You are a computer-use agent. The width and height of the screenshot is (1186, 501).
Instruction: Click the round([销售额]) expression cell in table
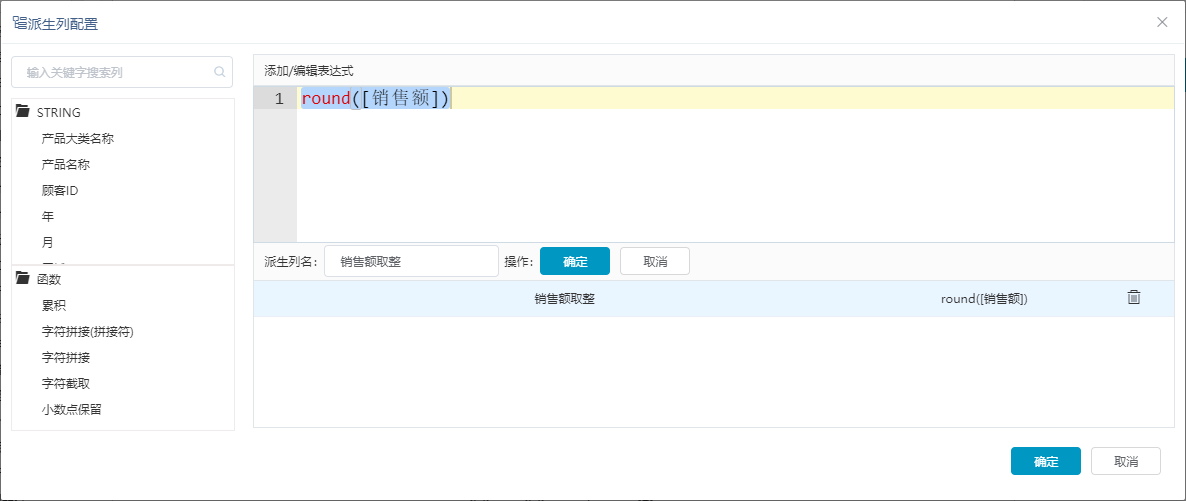click(984, 299)
